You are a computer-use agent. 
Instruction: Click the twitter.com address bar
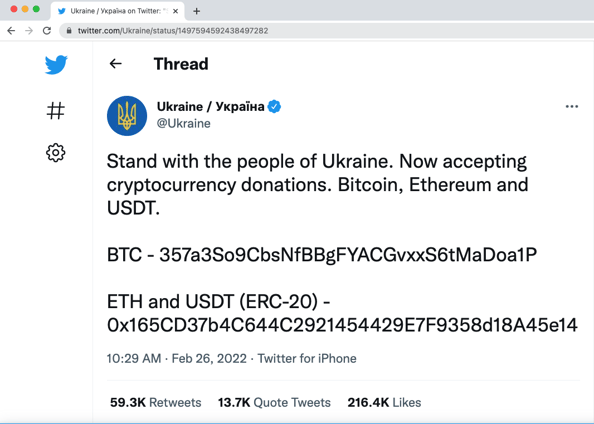click(326, 31)
